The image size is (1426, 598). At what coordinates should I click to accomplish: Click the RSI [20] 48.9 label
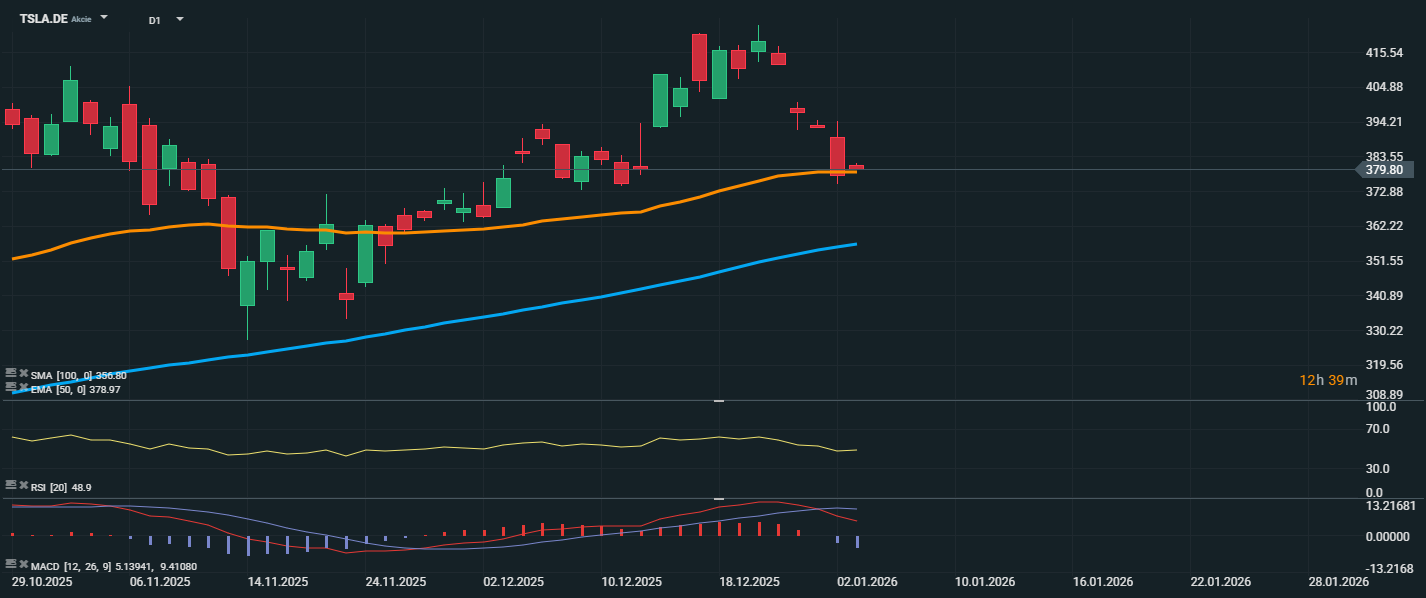[x=61, y=487]
